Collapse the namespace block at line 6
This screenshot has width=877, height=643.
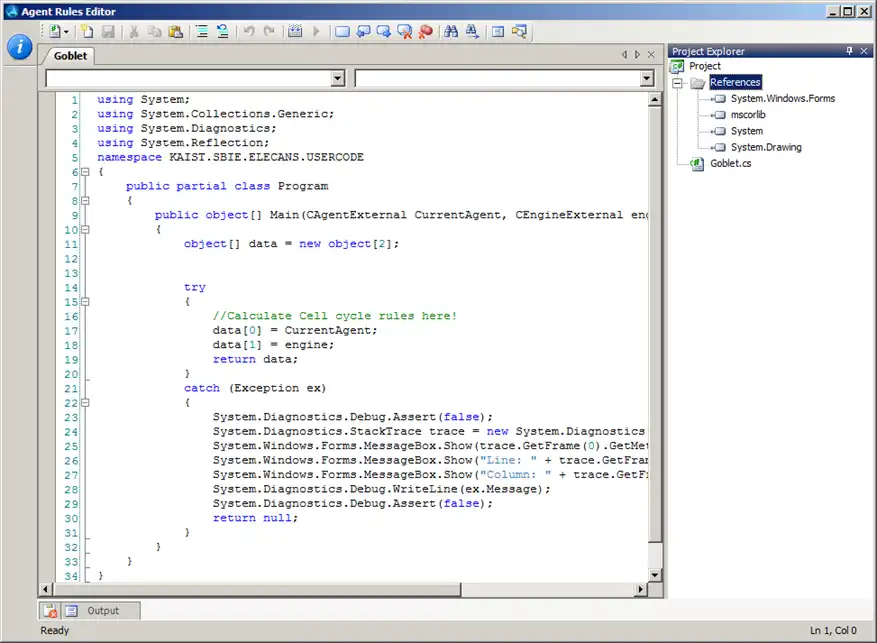86,172
